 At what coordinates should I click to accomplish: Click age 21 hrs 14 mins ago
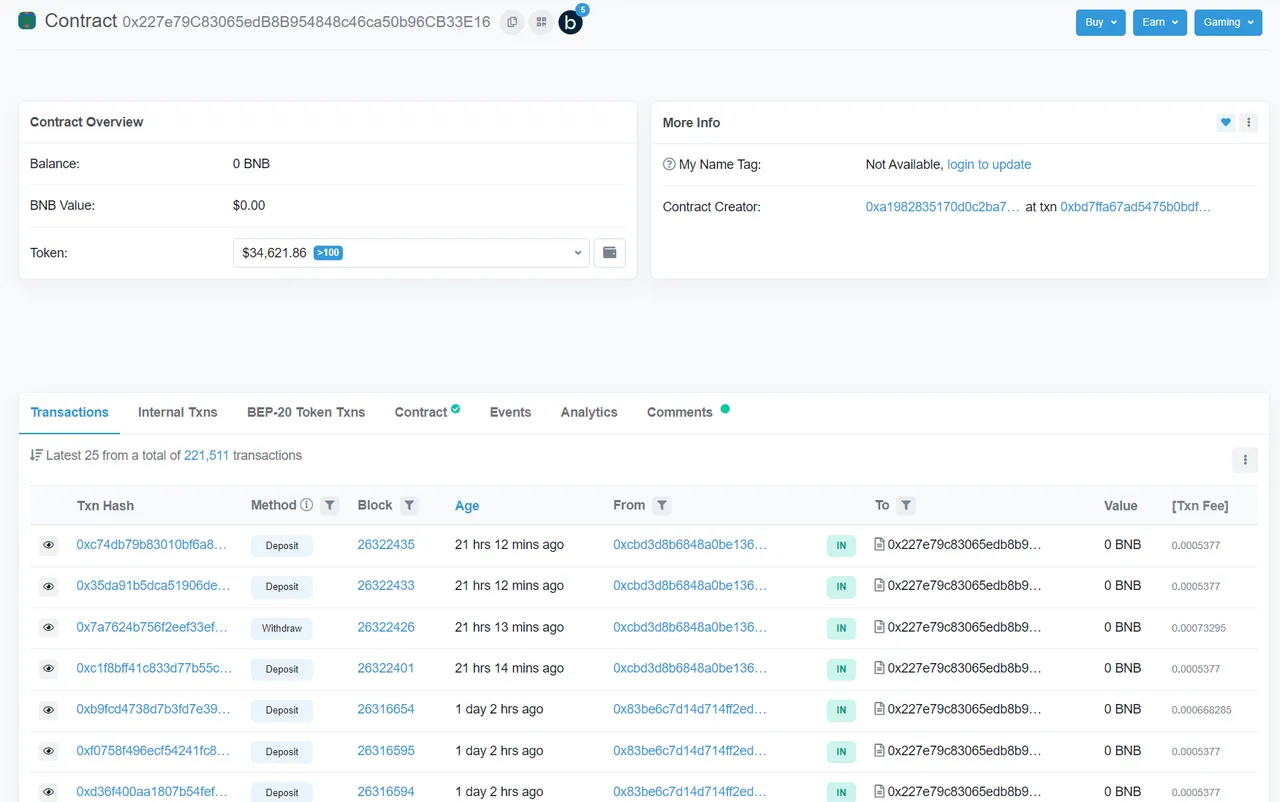click(509, 668)
